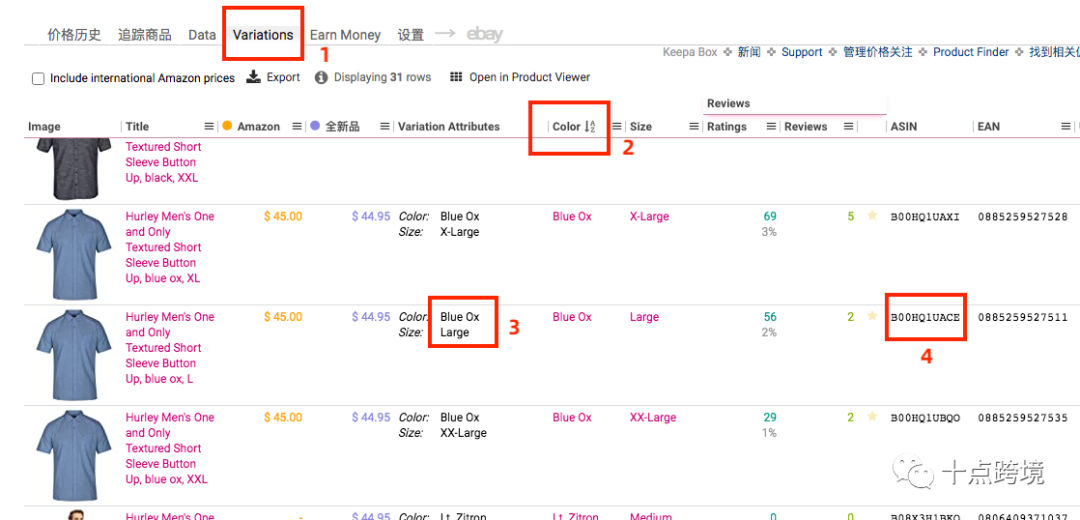Open the blue ox L shirt thumbnail
Viewport: 1080px width, 520px height.
coord(73,355)
